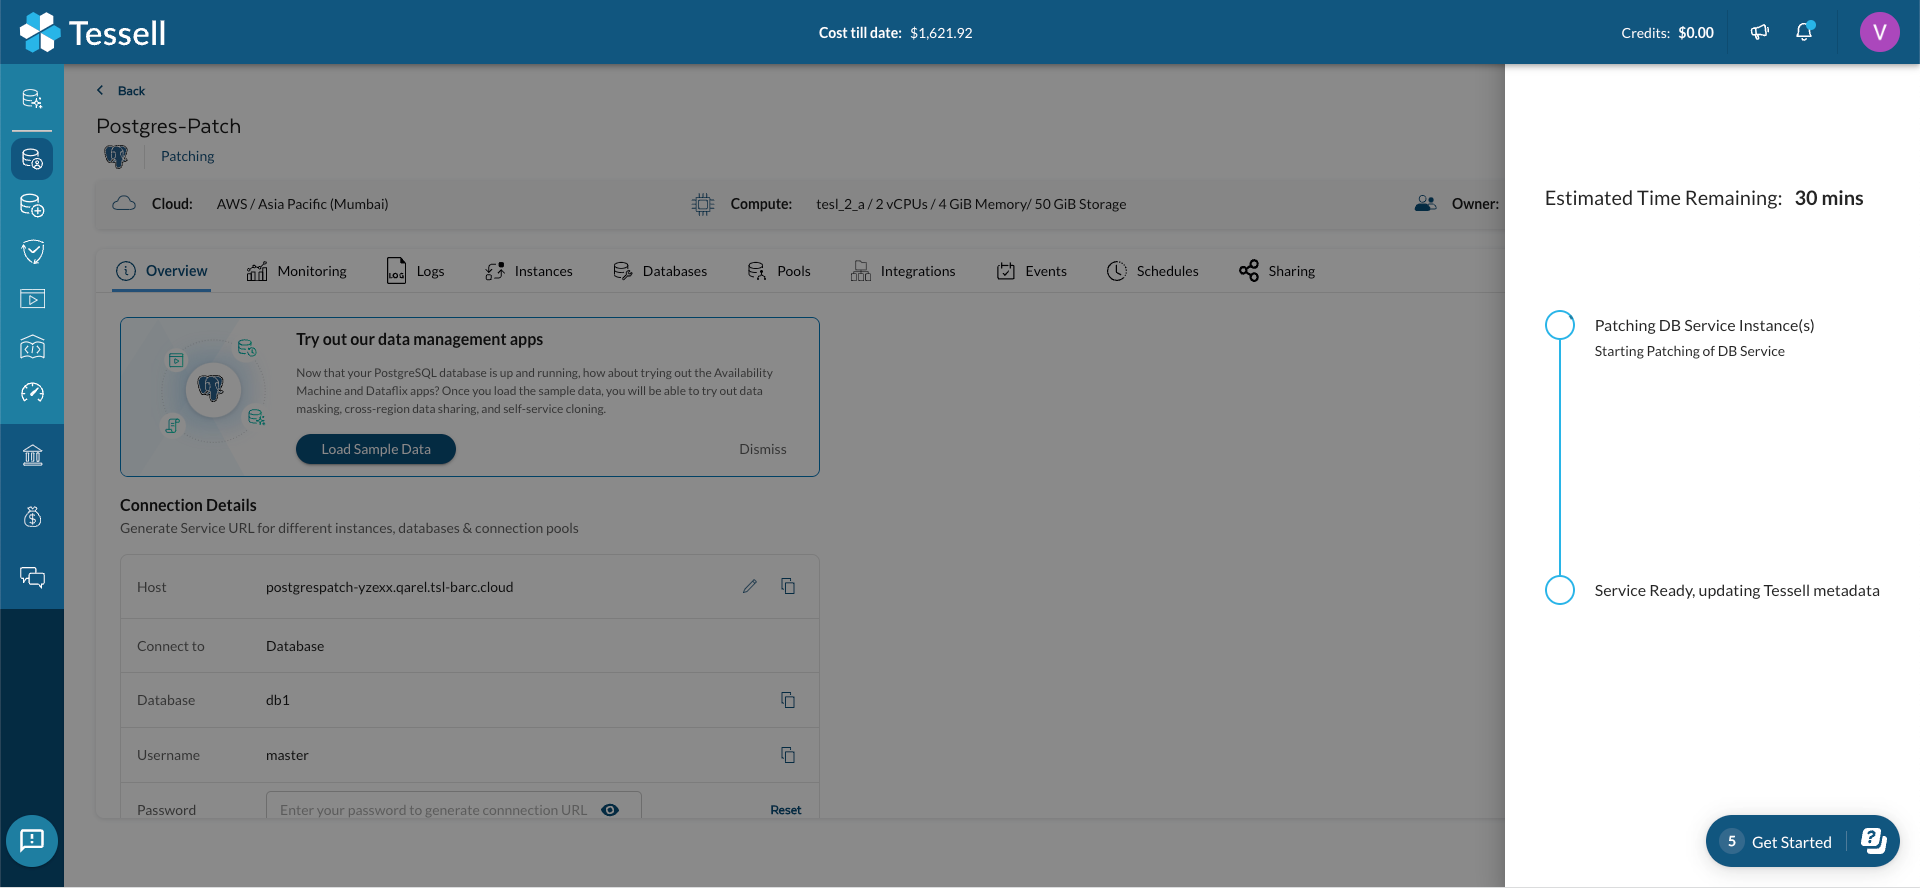
Task: Click the Get Started help chat icon
Action: [x=1873, y=841]
